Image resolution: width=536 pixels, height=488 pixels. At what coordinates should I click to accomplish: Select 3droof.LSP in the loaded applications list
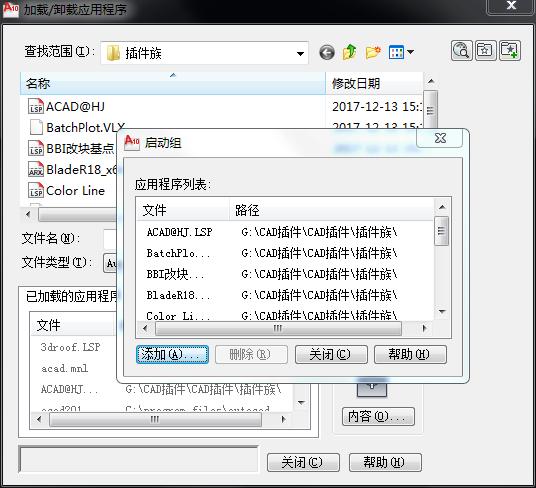coord(70,347)
